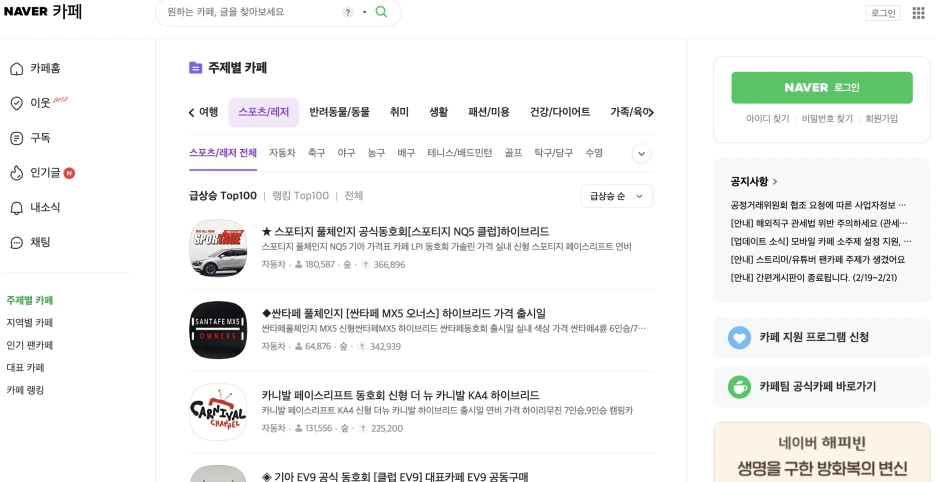Viewport: 936px width, 482px height.
Task: Switch to the 패션/미용 category tab
Action: click(x=489, y=112)
